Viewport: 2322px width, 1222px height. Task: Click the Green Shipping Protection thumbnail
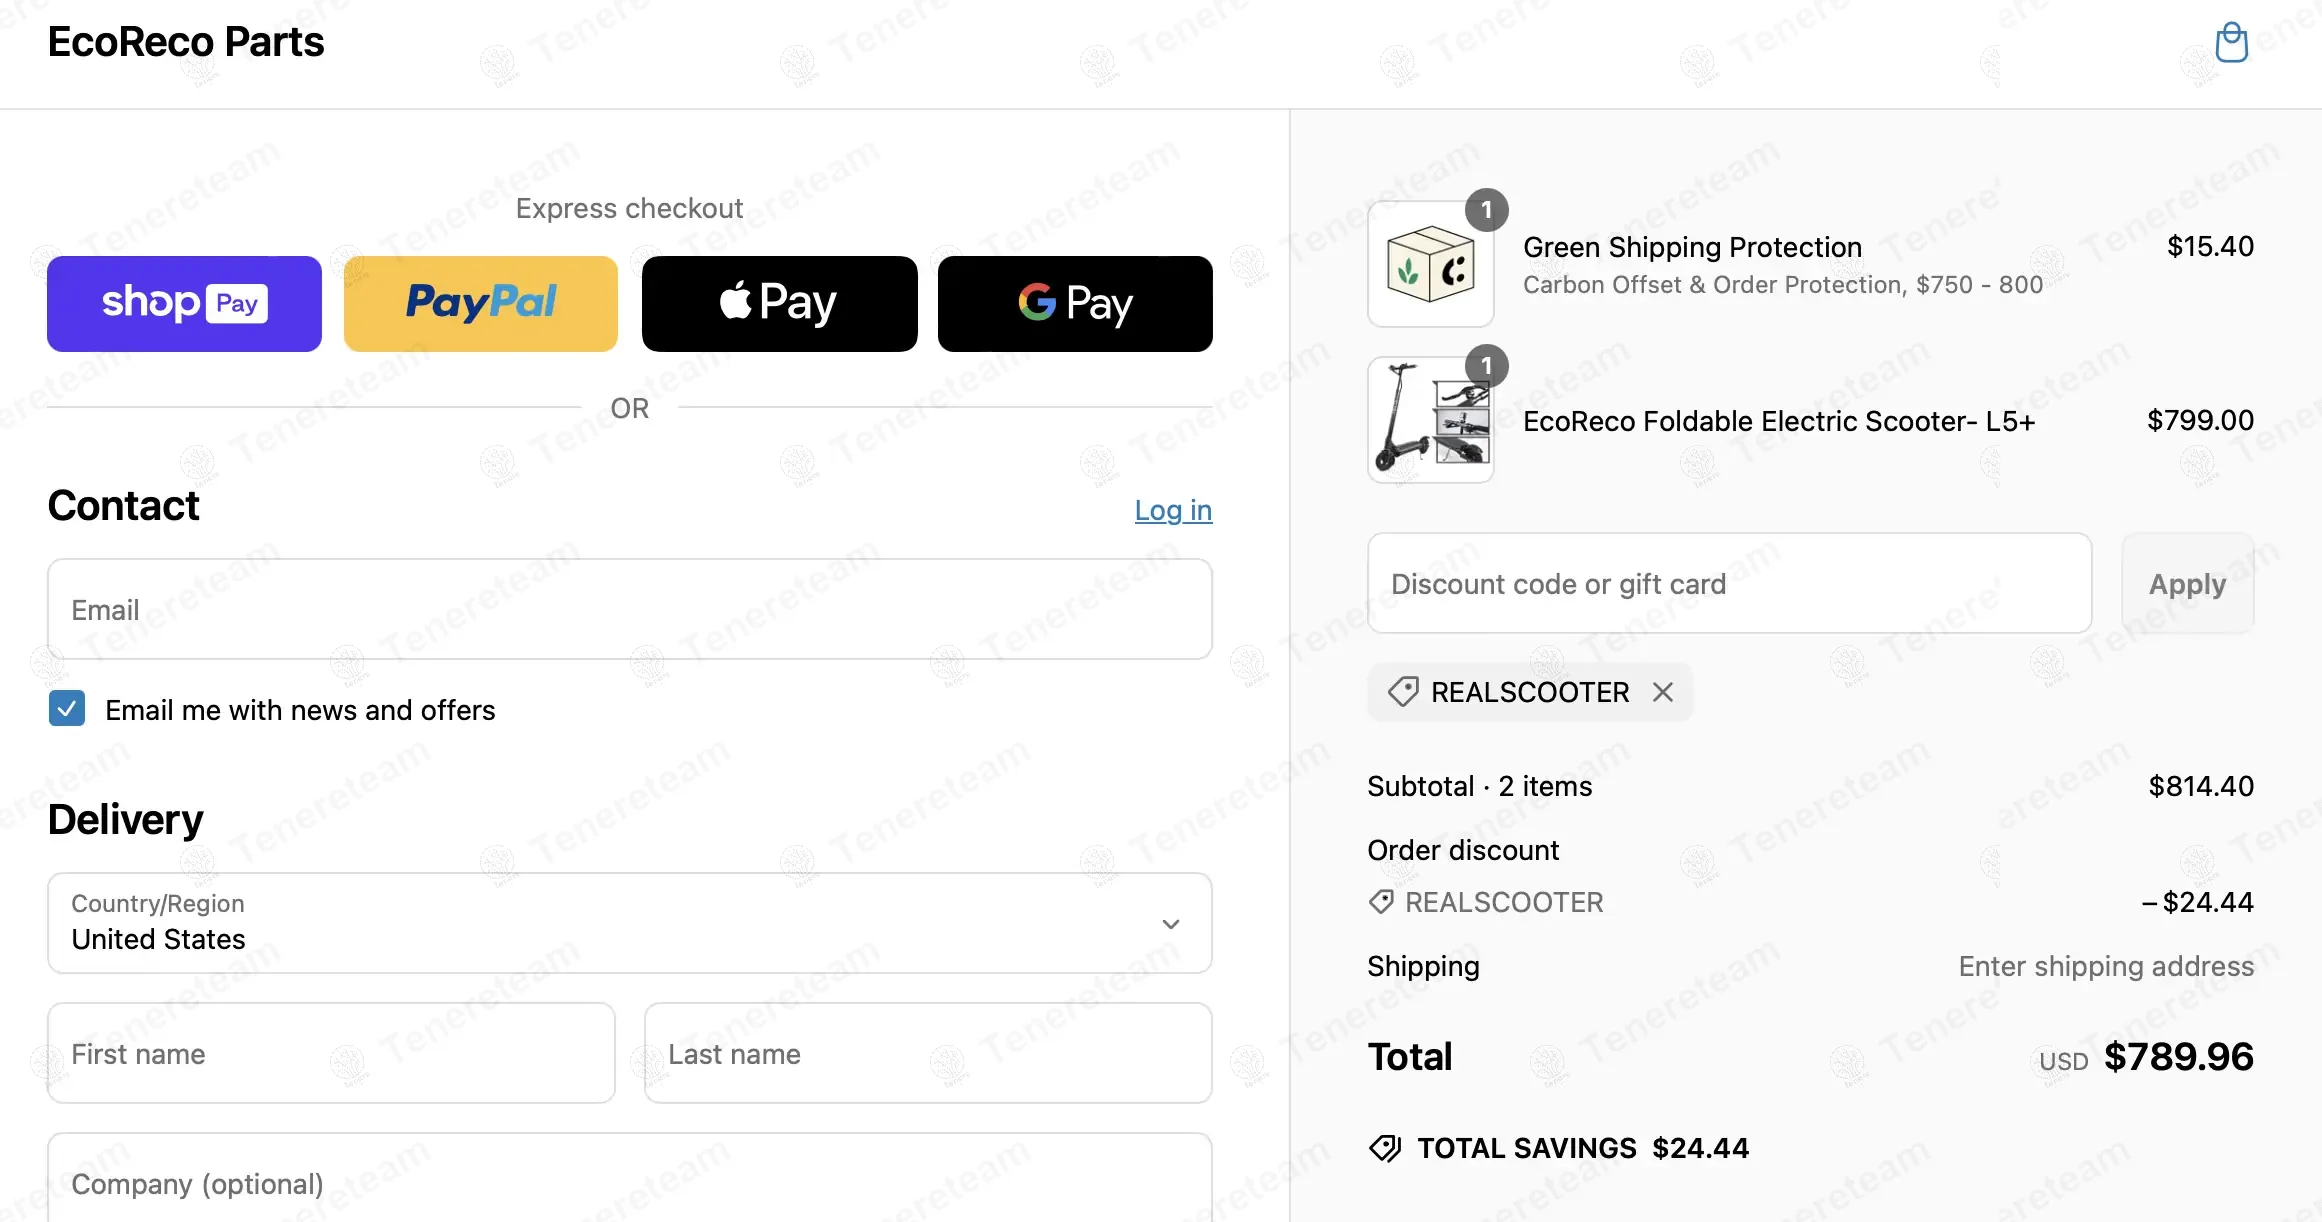[x=1430, y=264]
